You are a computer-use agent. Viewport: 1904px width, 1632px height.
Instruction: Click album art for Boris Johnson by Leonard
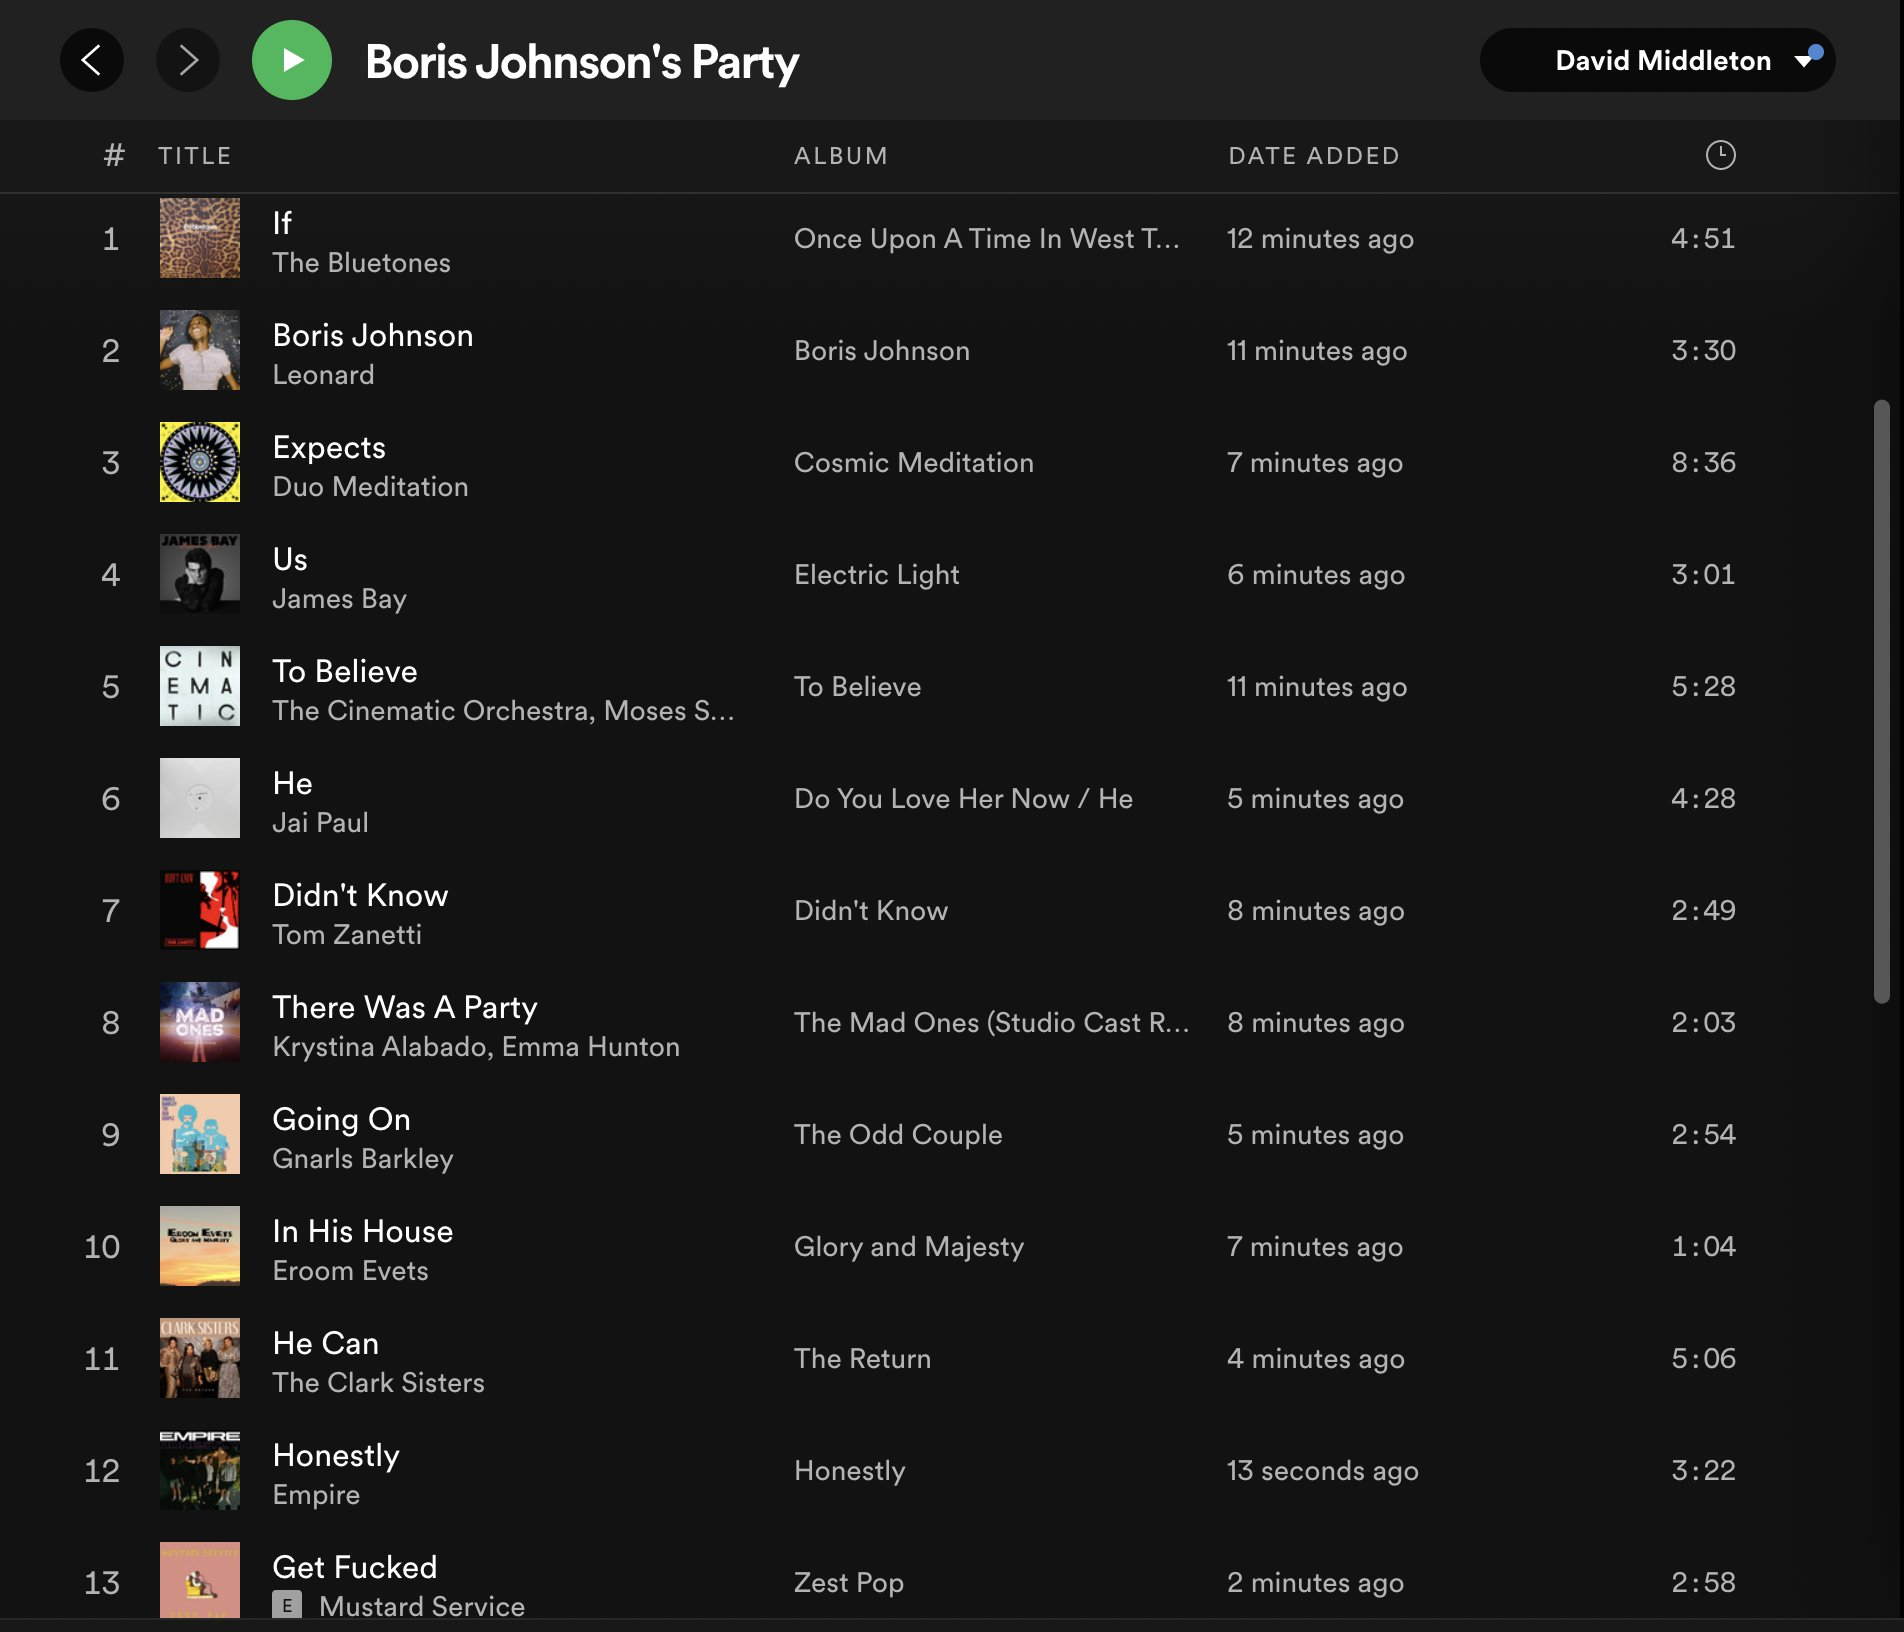(200, 350)
